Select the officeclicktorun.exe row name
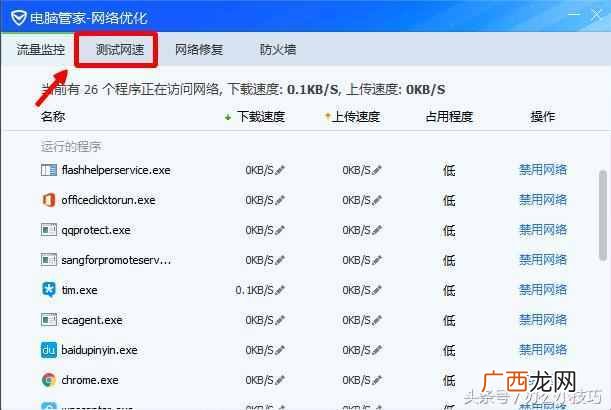This screenshot has height=410, width=611. pyautogui.click(x=108, y=200)
